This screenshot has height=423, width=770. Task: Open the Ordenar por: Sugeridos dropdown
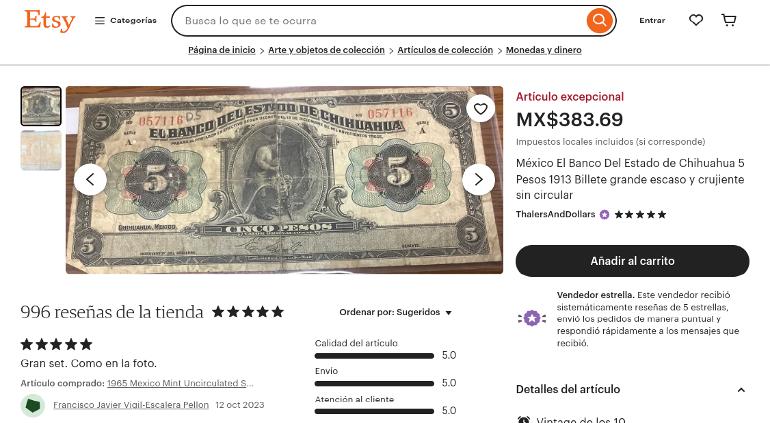(395, 312)
